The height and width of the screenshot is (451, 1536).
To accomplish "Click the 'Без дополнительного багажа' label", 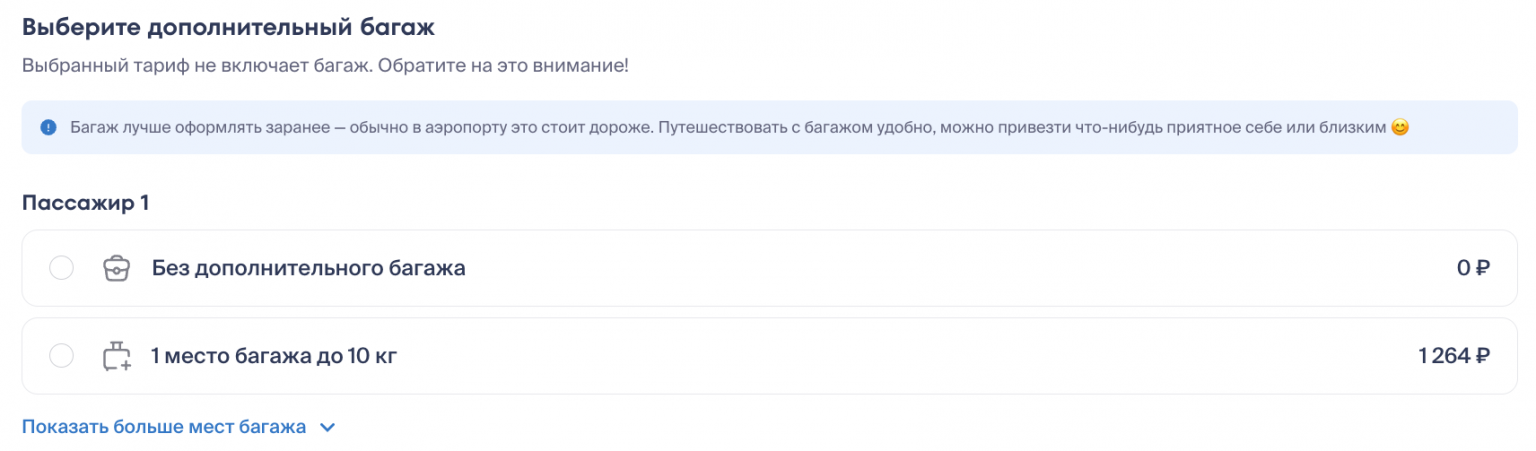I will click(308, 269).
